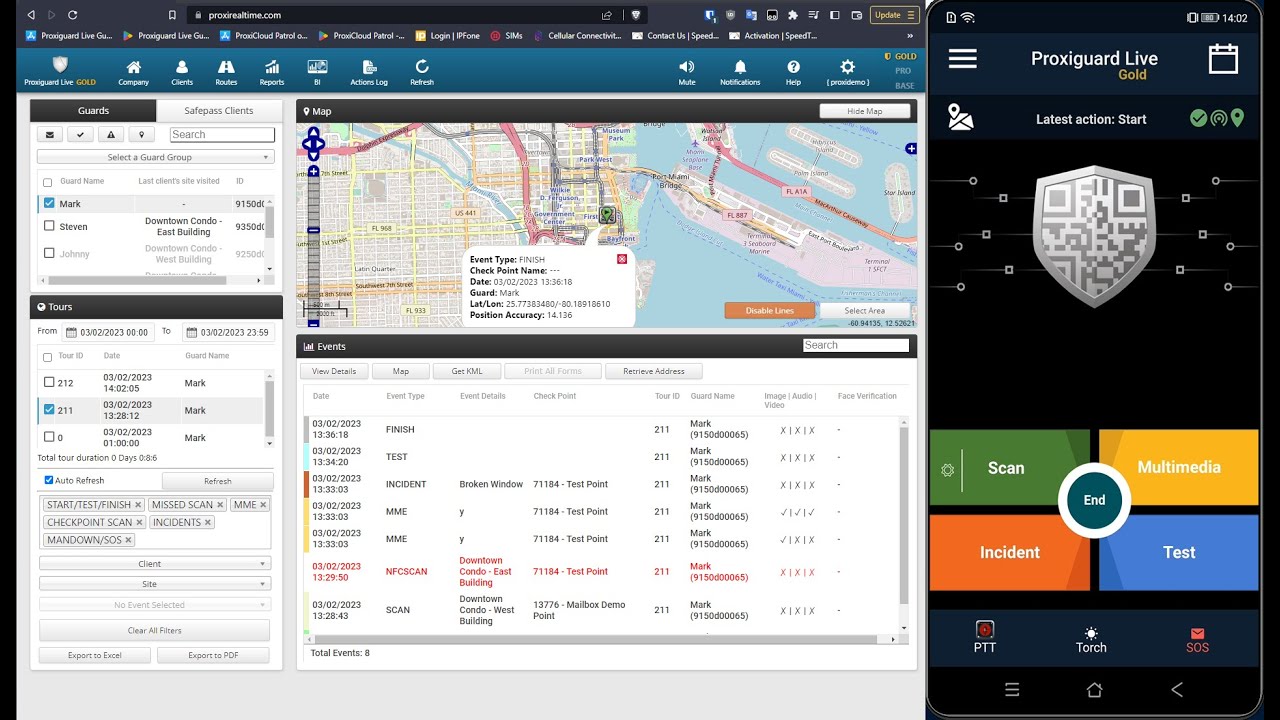Switch to the Guards tab

[93, 111]
